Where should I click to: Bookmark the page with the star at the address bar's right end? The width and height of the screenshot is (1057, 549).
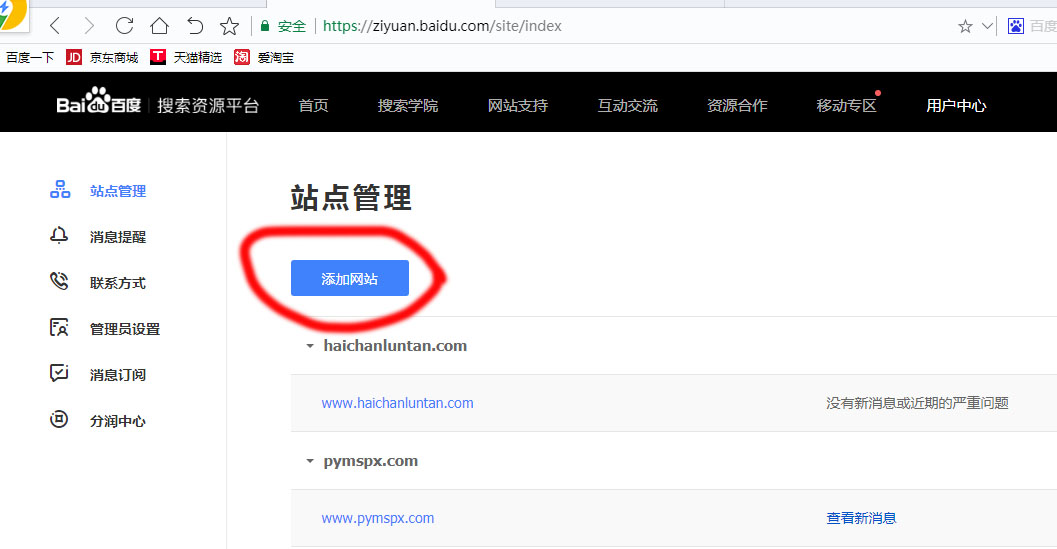click(x=965, y=26)
